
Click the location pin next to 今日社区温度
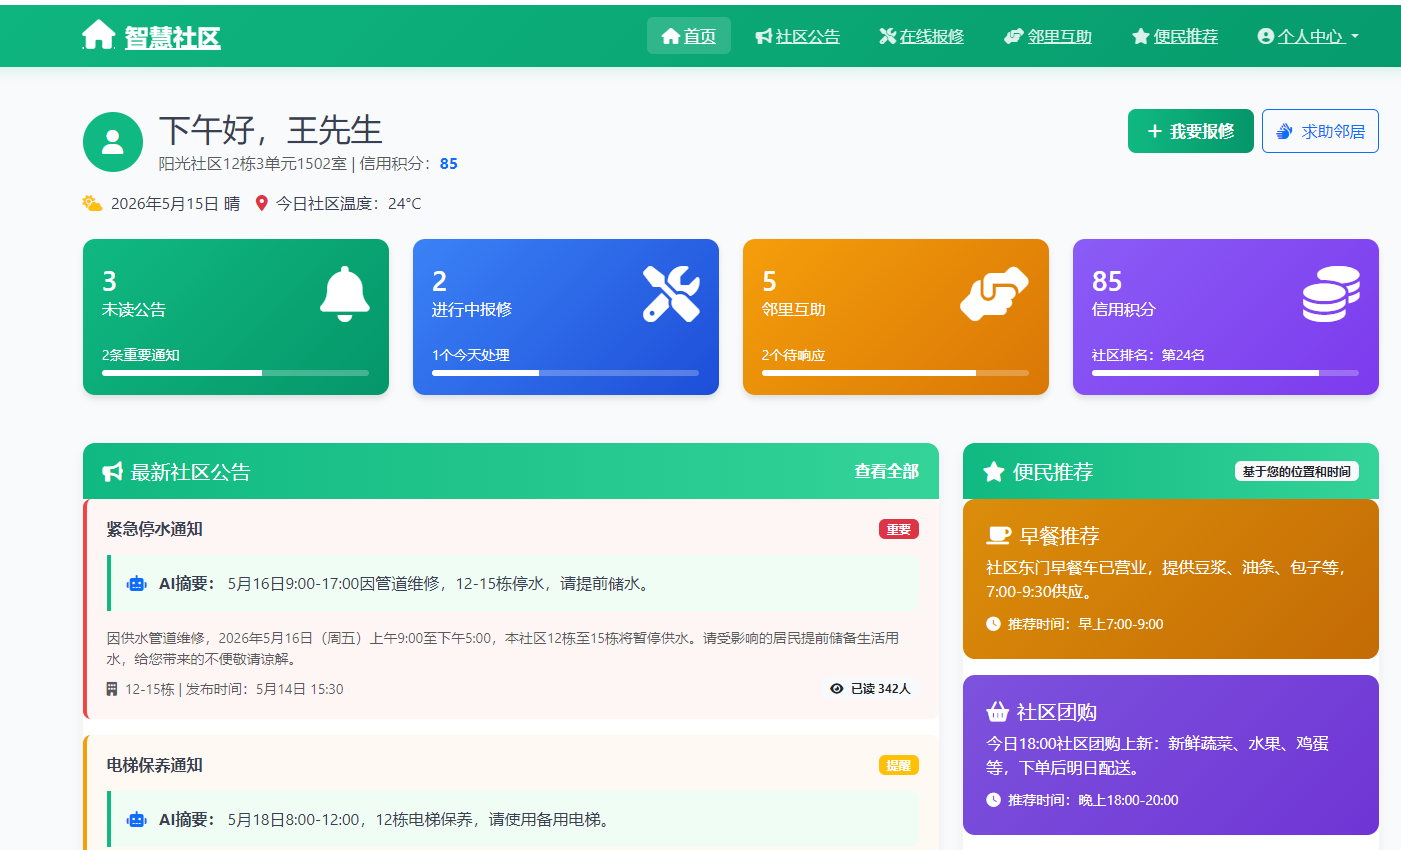pyautogui.click(x=262, y=203)
